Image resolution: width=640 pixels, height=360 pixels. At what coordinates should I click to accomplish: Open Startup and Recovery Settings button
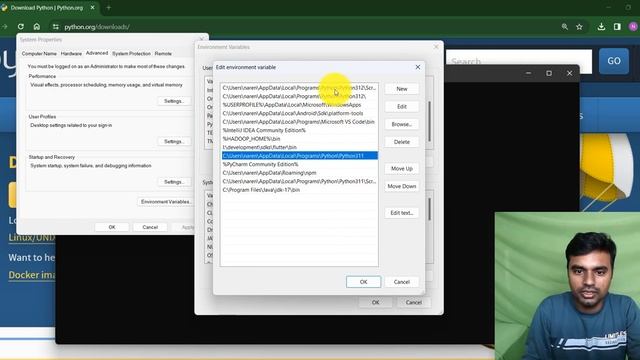pyautogui.click(x=174, y=182)
